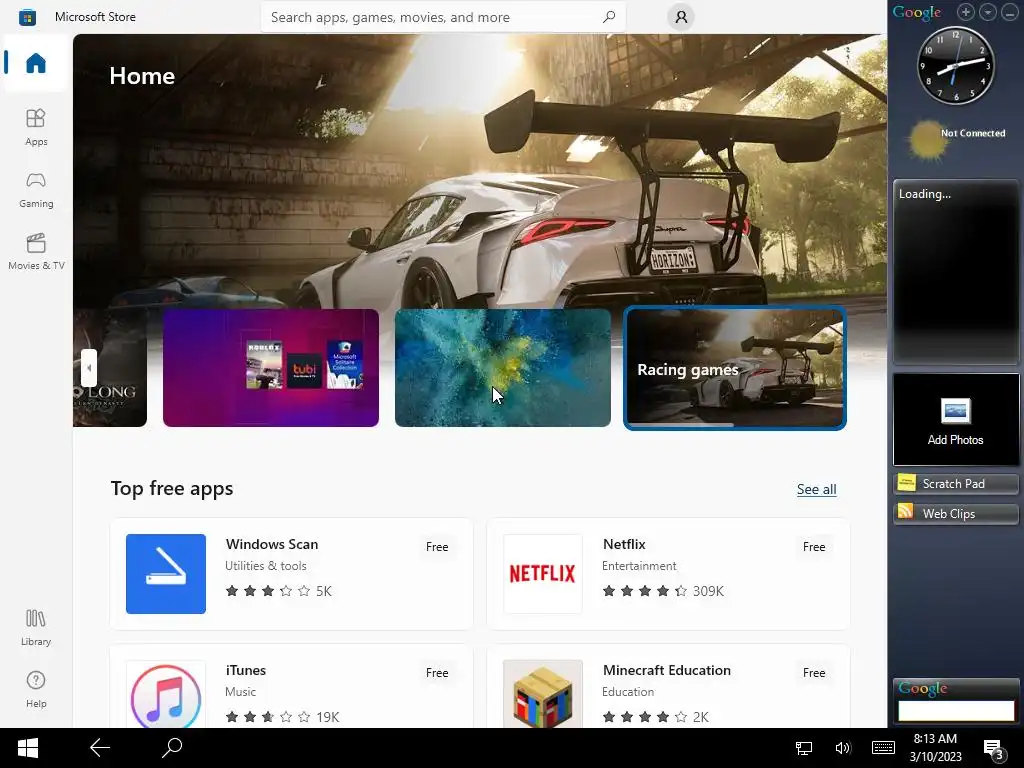Open the Google sidebar options dropdown arrow
This screenshot has height=768, width=1024.
click(987, 12)
